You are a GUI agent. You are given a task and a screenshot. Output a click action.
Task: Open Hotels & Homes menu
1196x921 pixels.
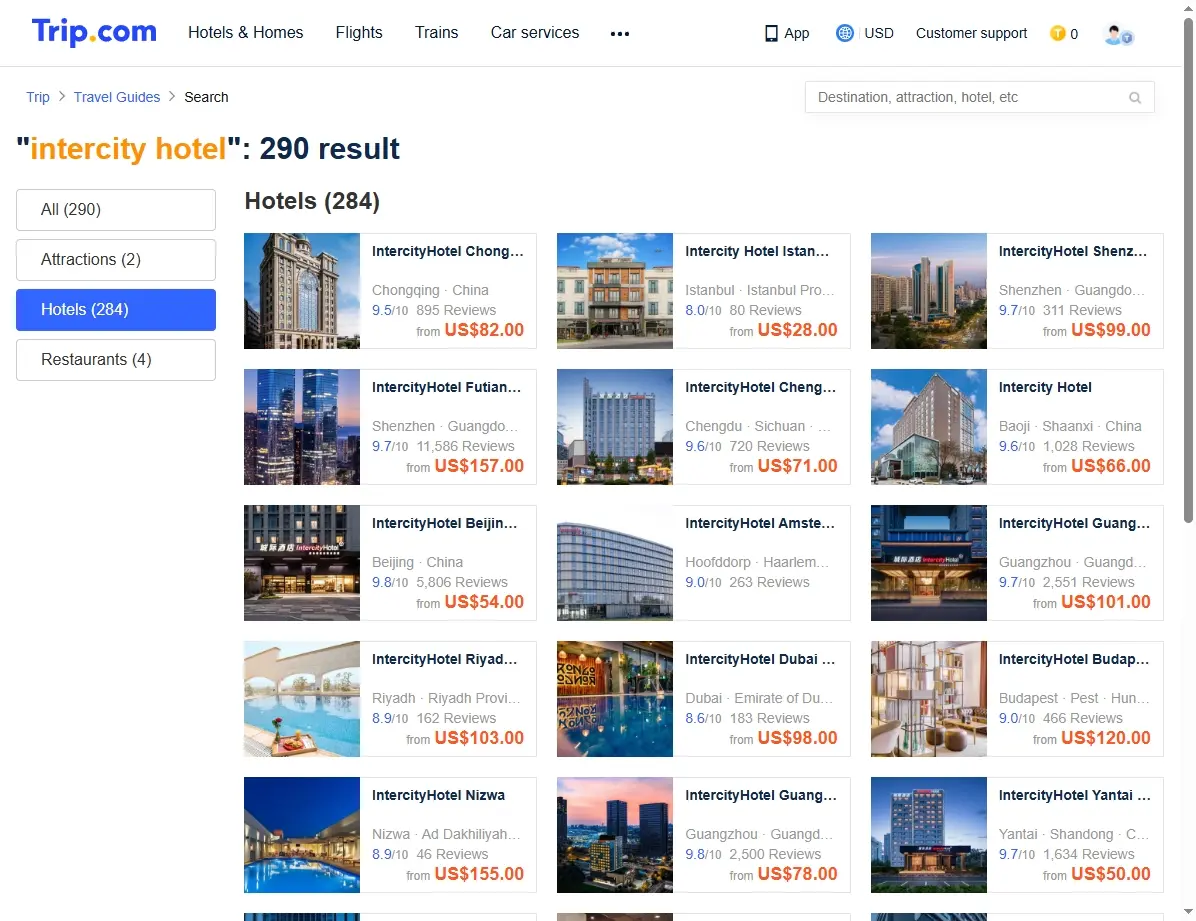coord(246,33)
